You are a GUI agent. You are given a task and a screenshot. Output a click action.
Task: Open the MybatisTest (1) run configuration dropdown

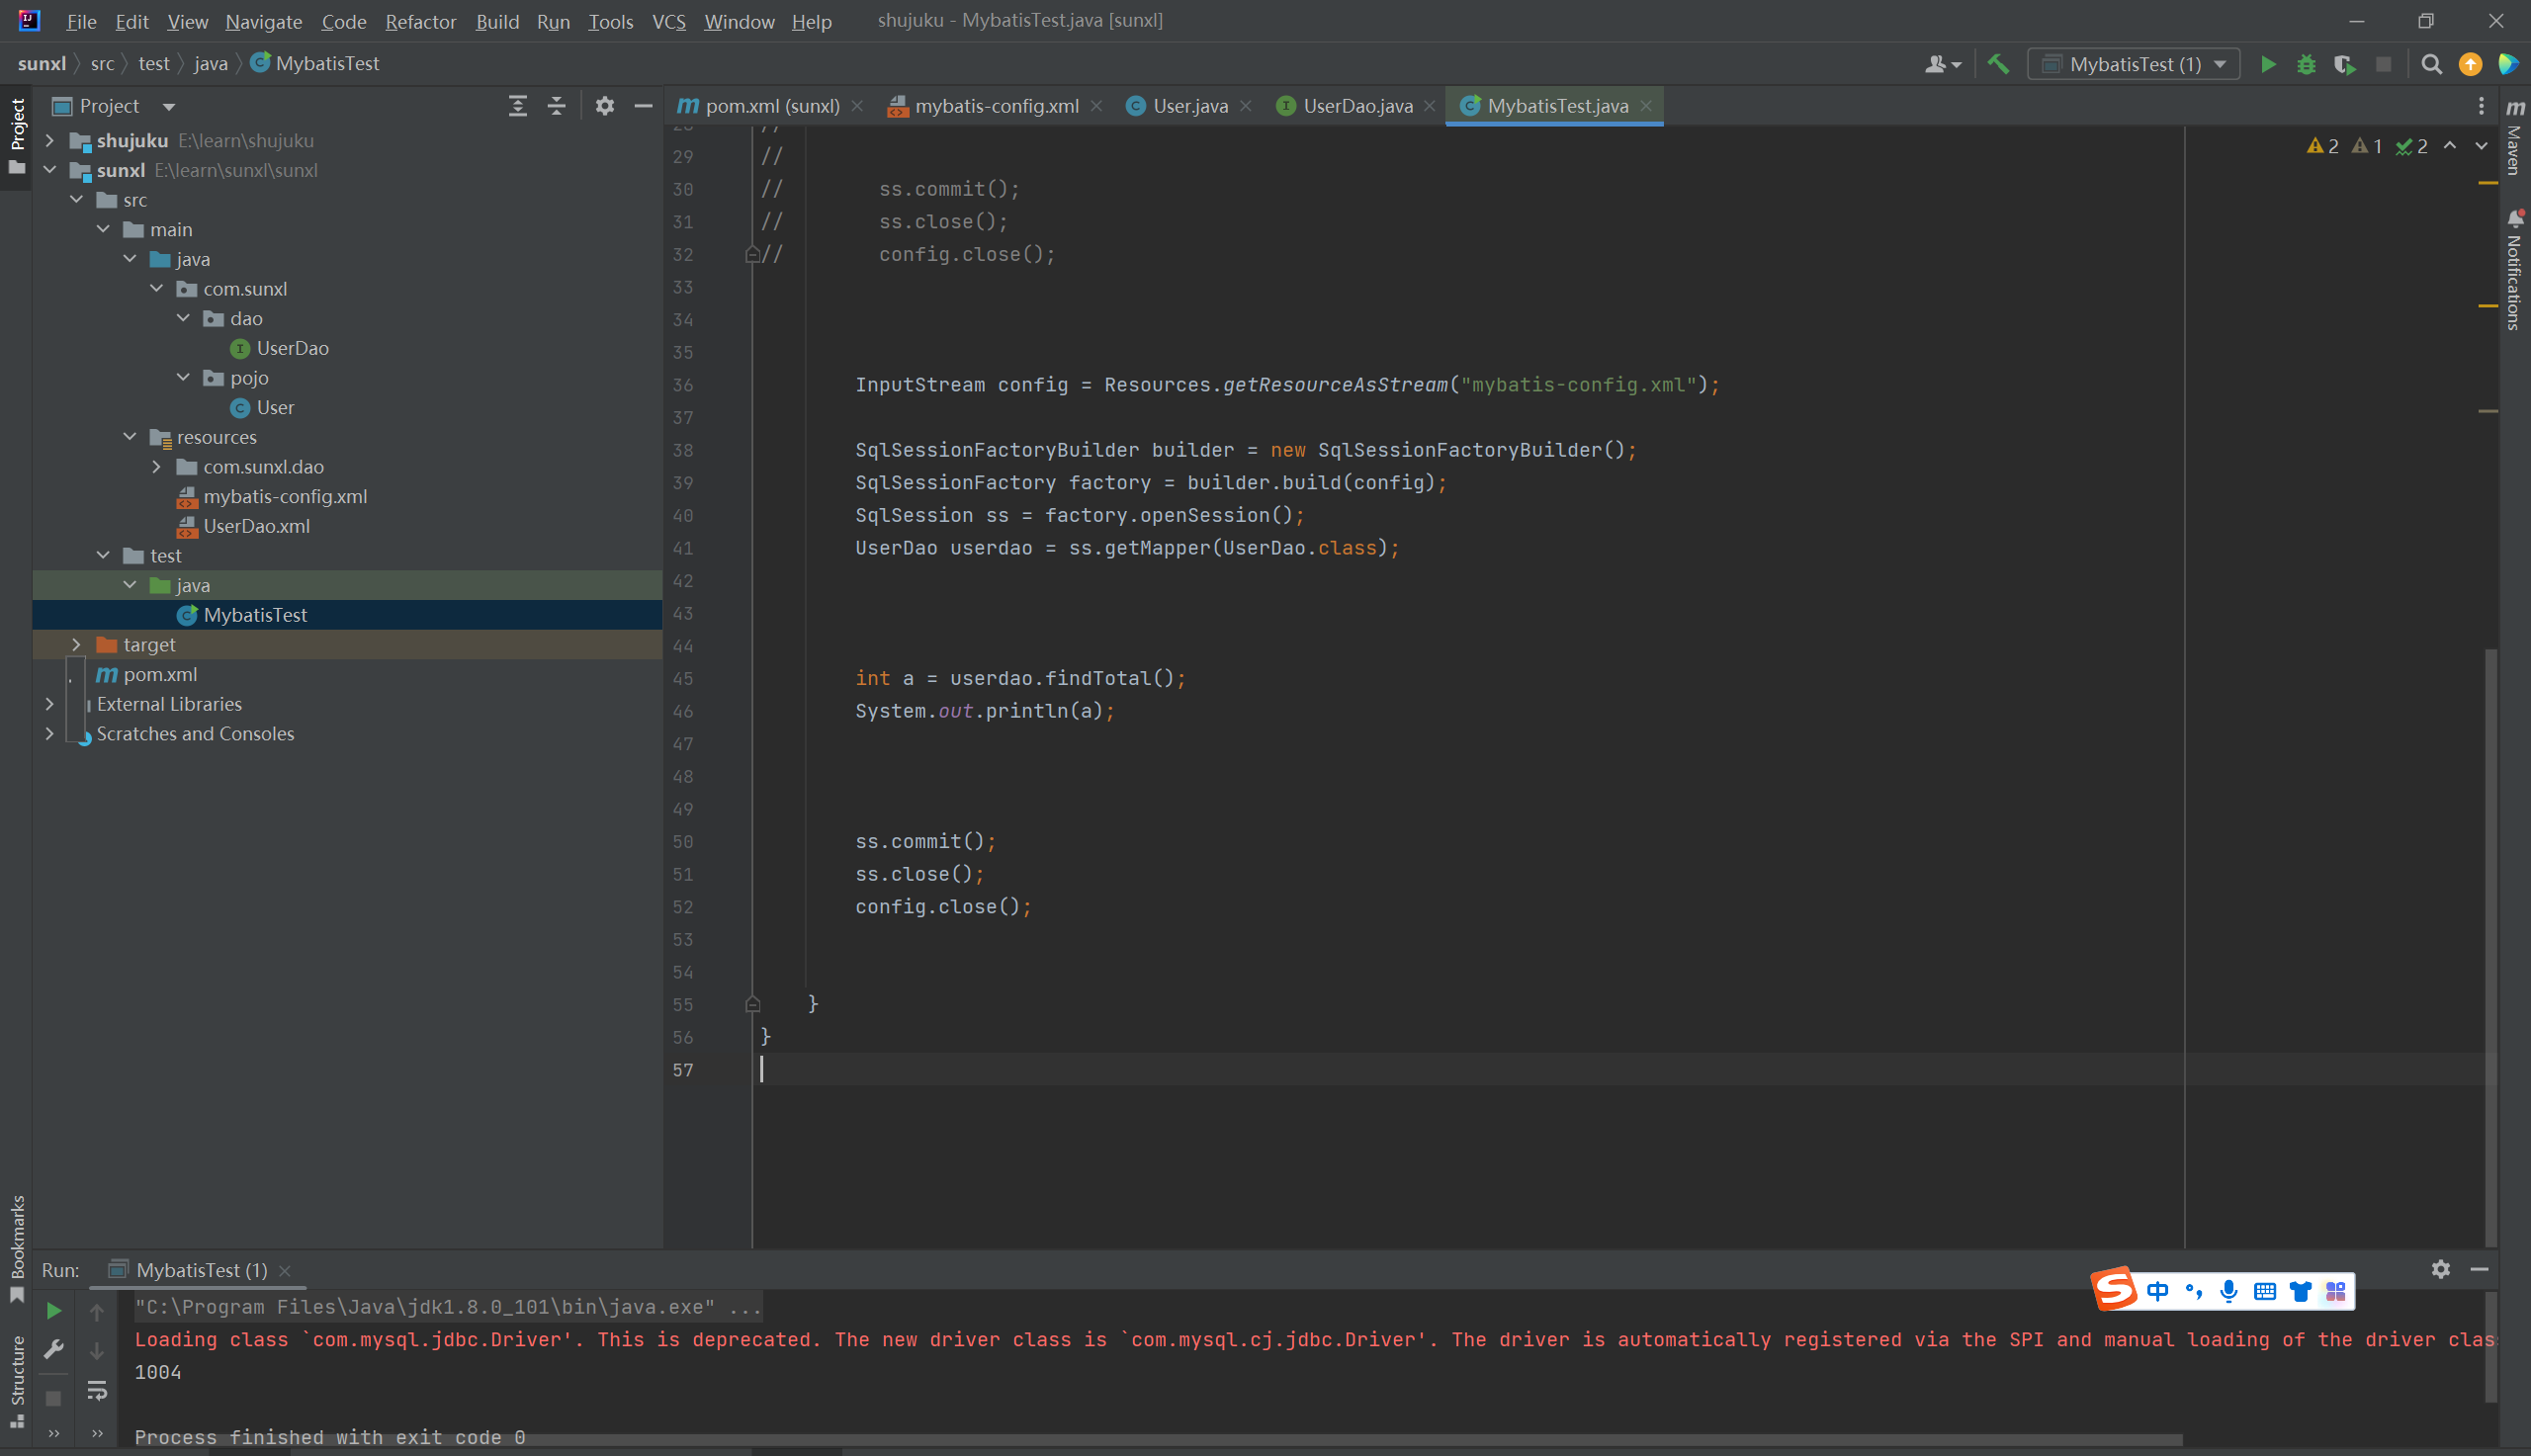click(2134, 65)
